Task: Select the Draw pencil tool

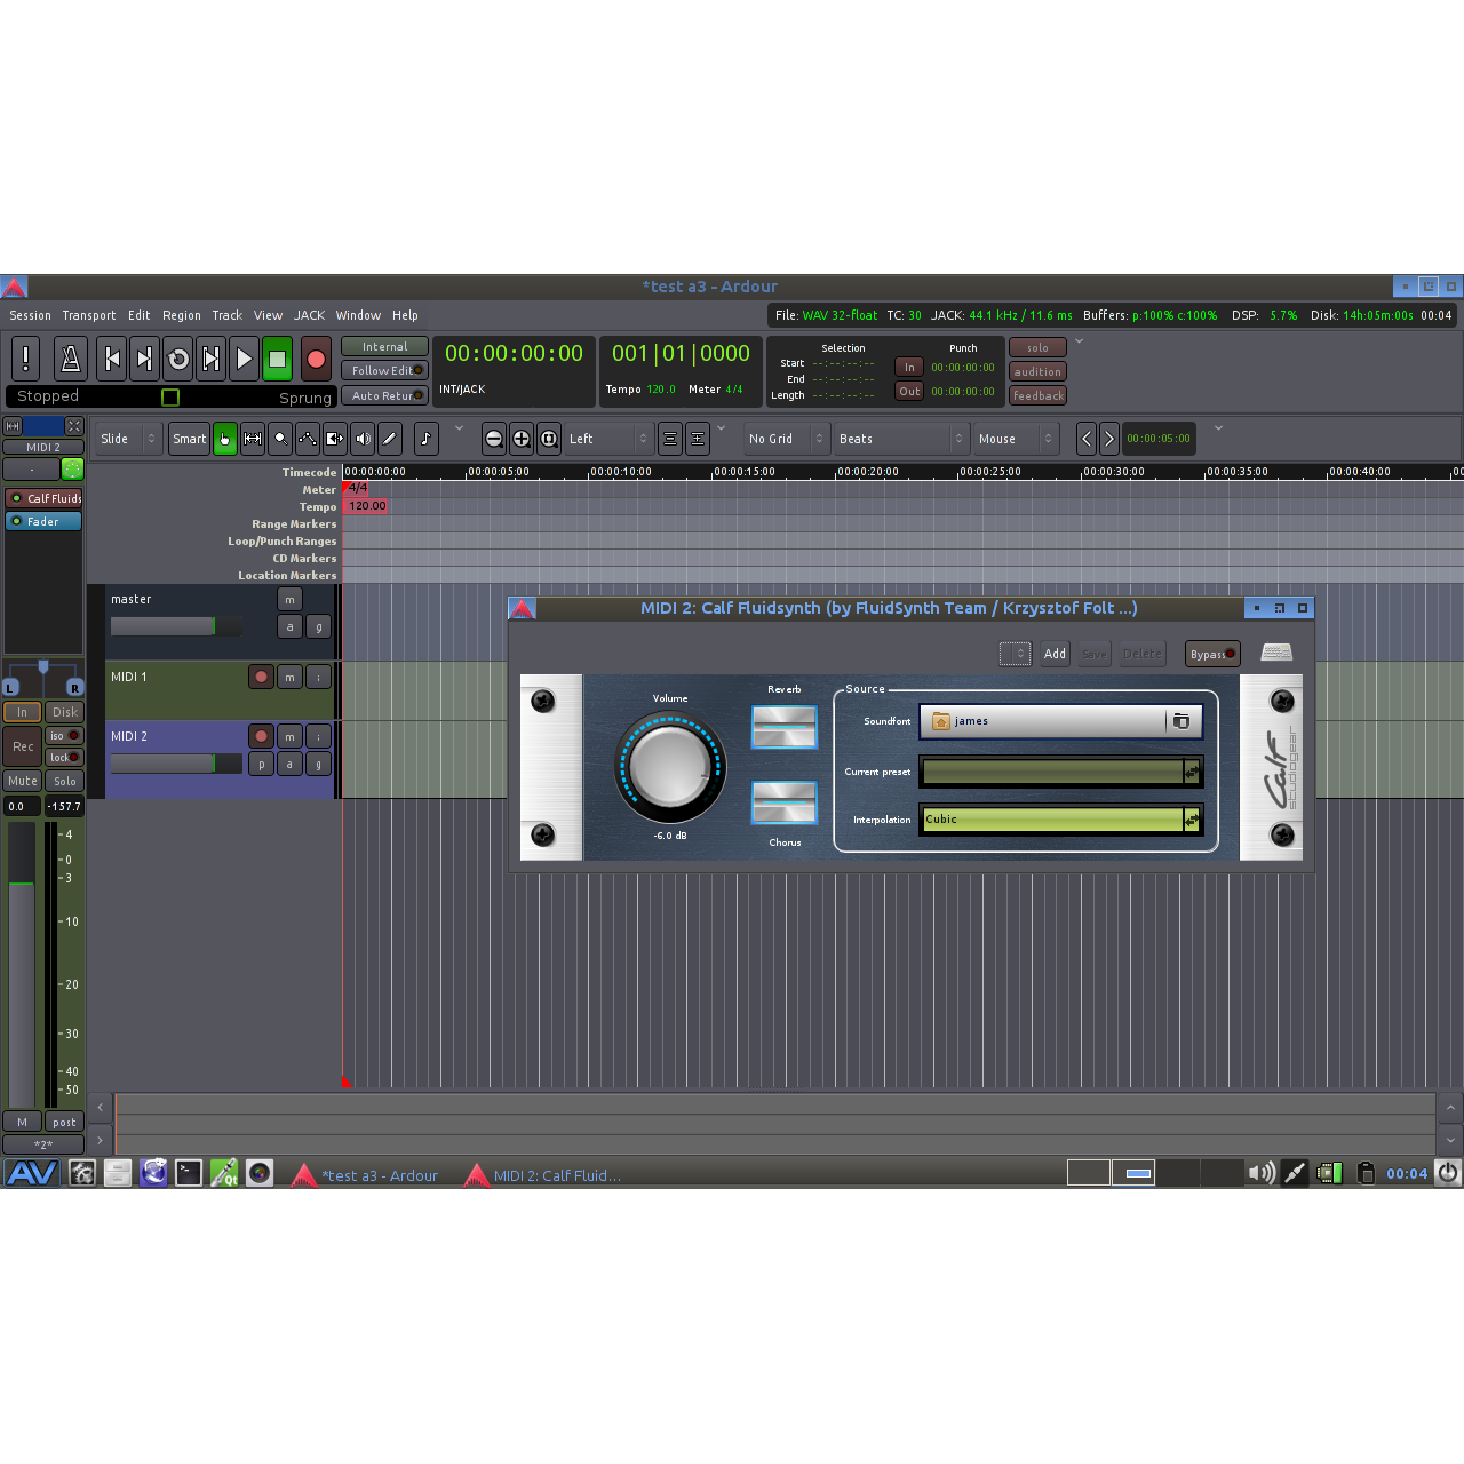Action: point(390,438)
